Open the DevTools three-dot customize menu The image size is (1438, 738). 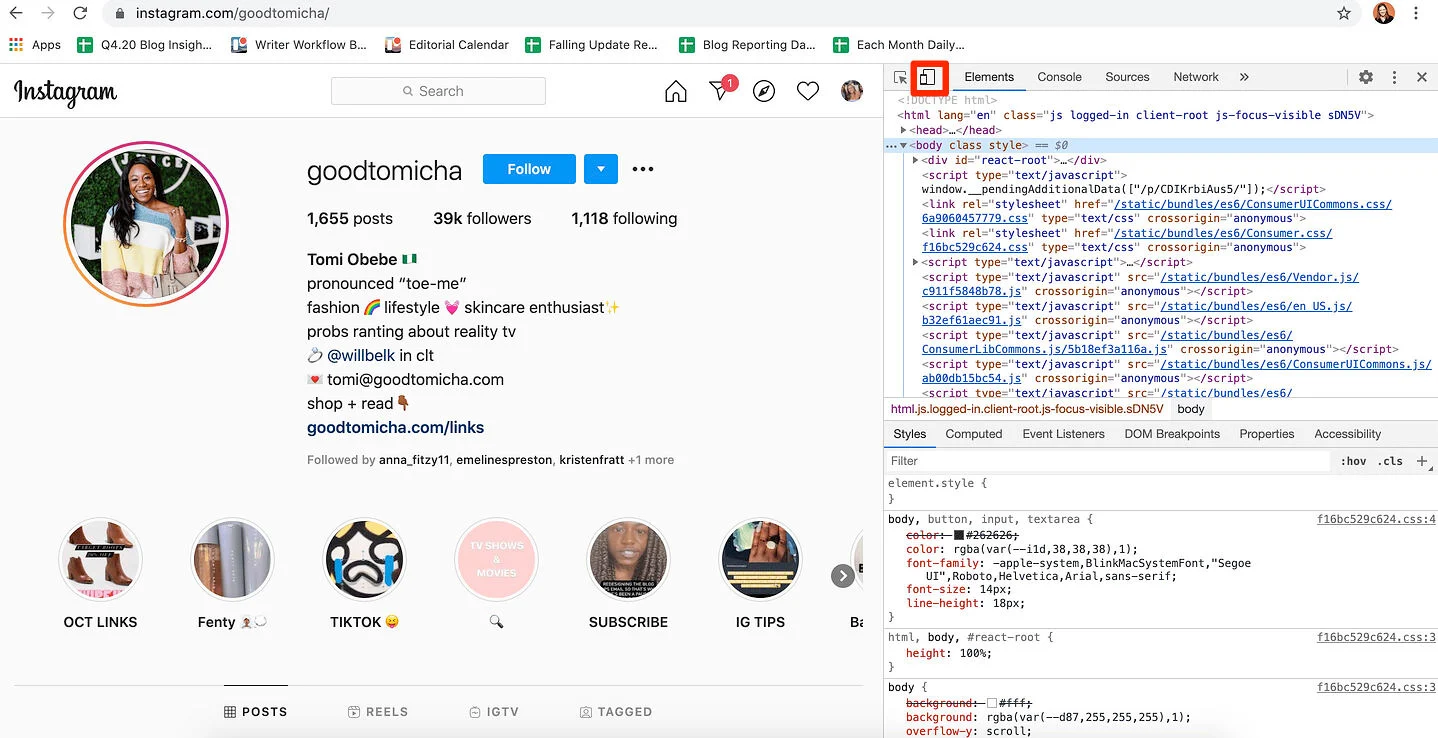click(x=1394, y=77)
